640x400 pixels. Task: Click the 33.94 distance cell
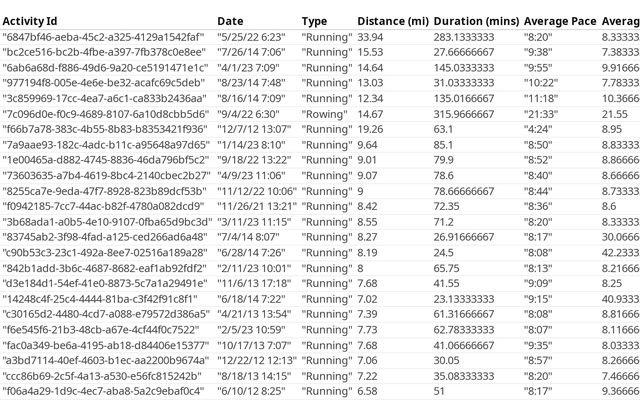pos(370,36)
